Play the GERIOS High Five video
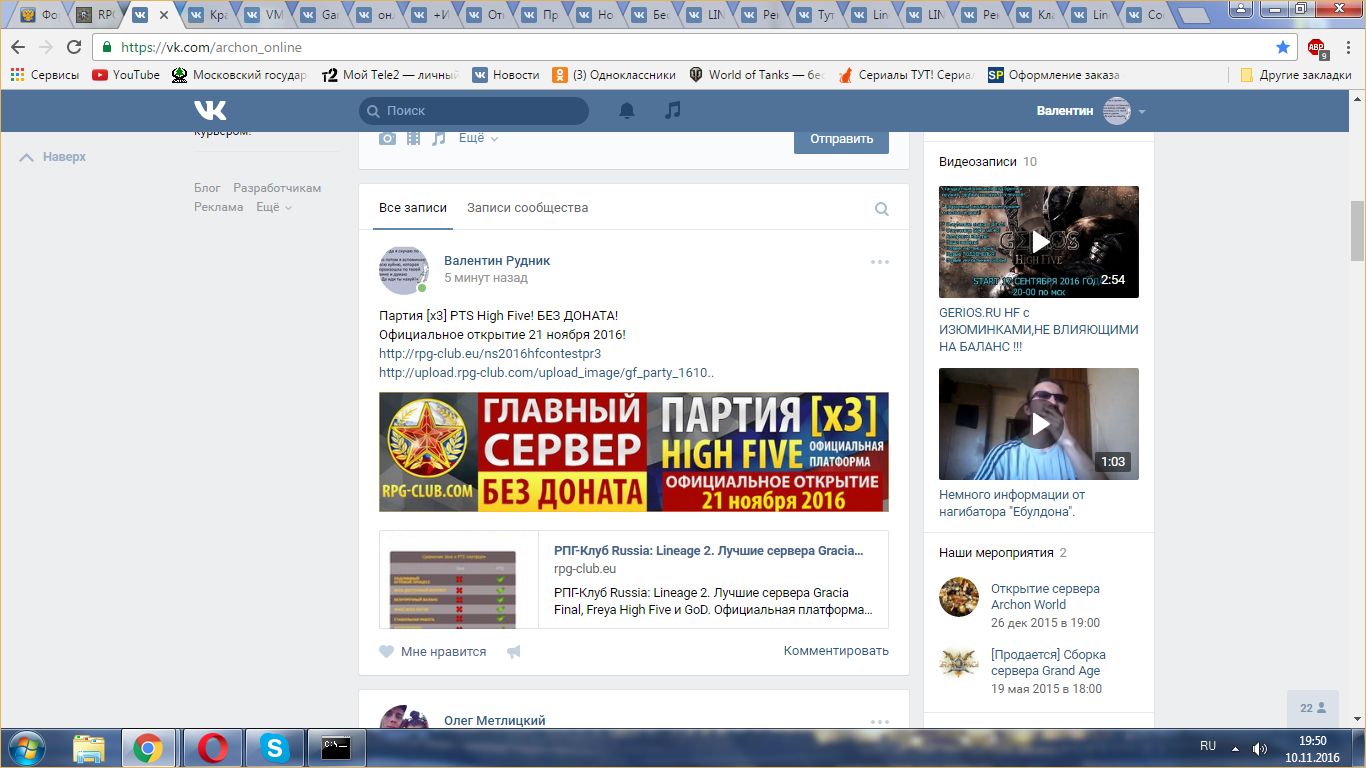The height and width of the screenshot is (768, 1366). pyautogui.click(x=1038, y=242)
